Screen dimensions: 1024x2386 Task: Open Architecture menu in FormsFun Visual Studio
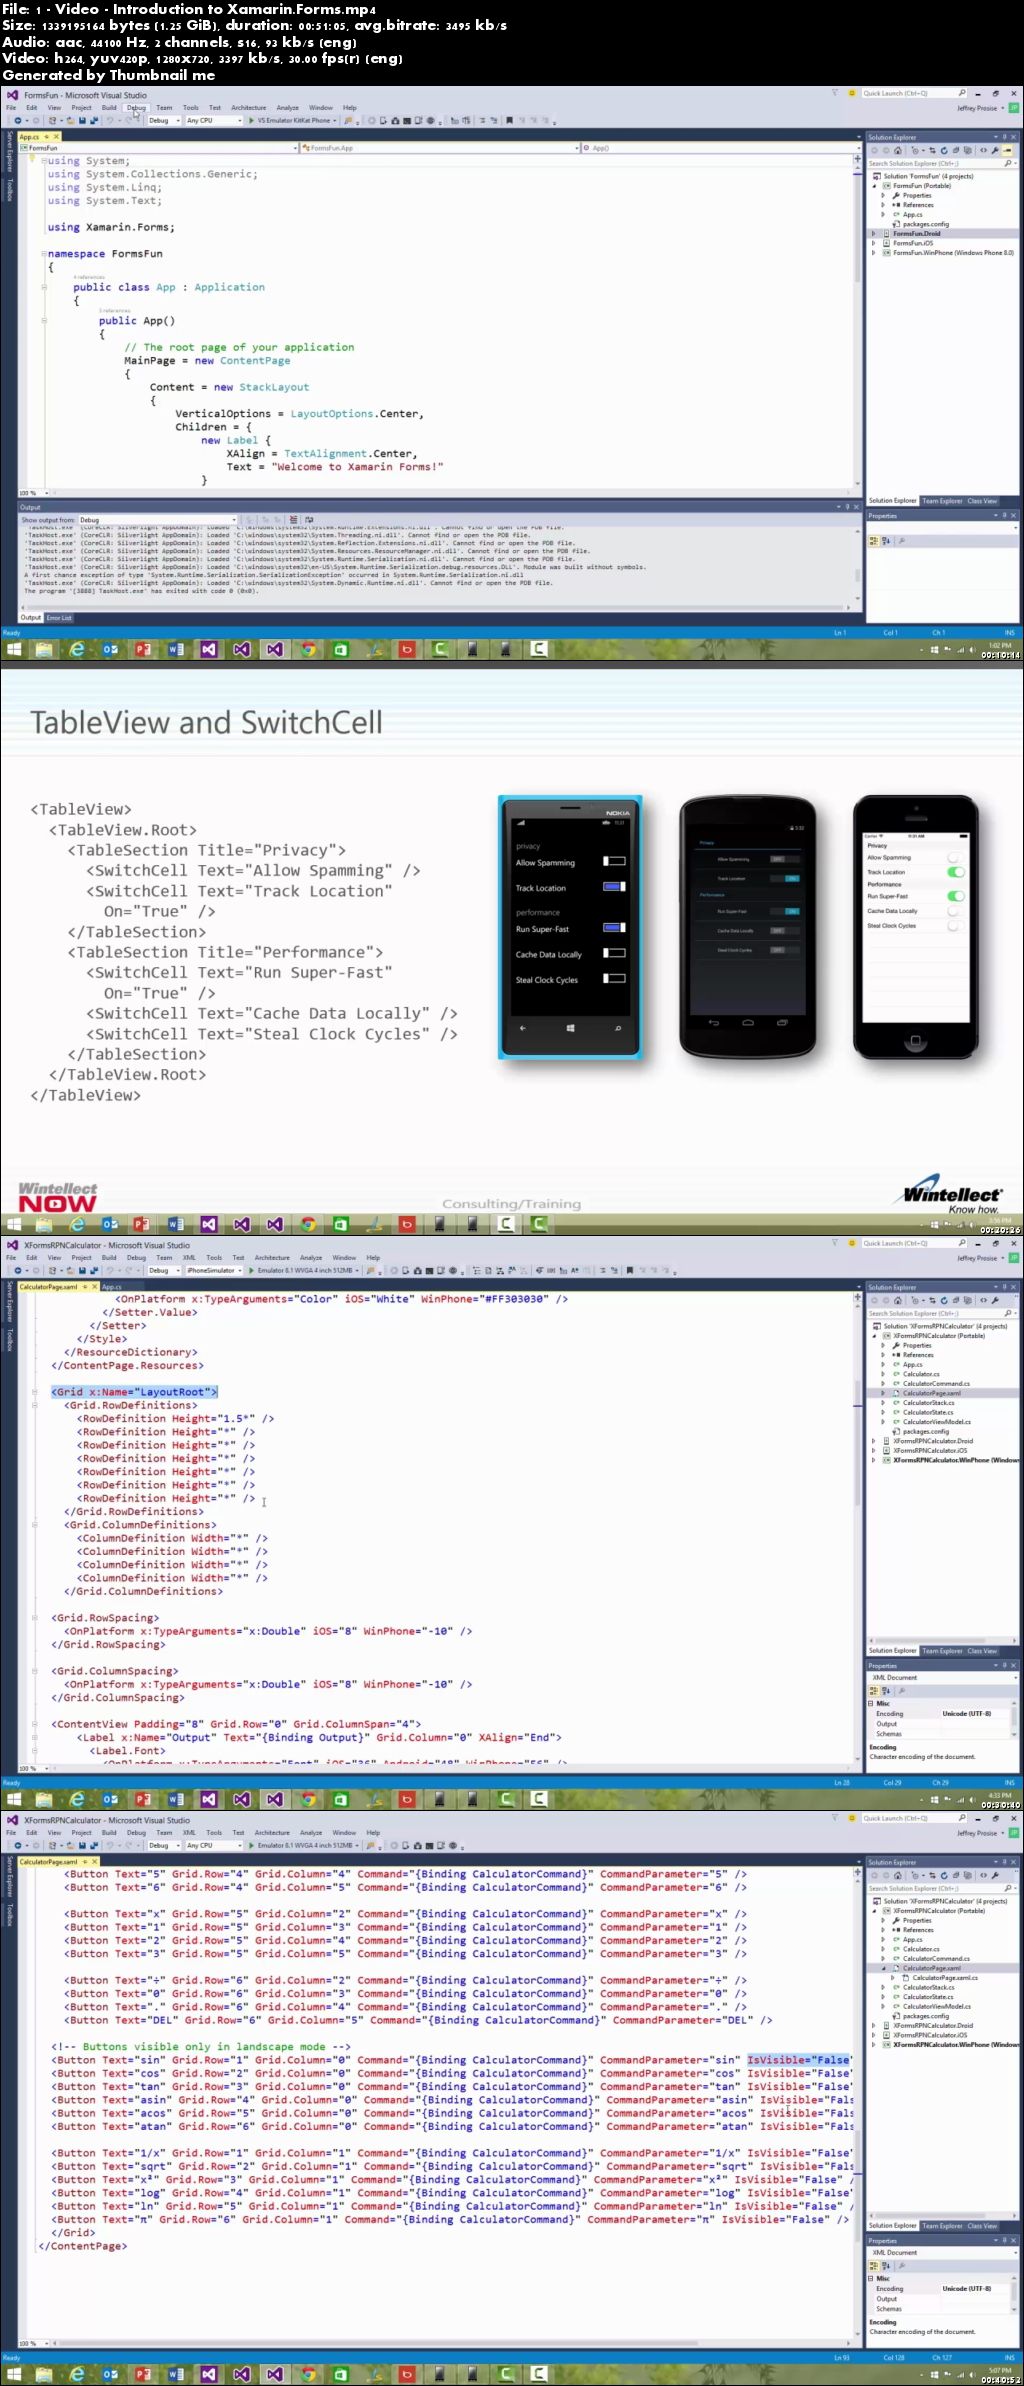pyautogui.click(x=249, y=107)
